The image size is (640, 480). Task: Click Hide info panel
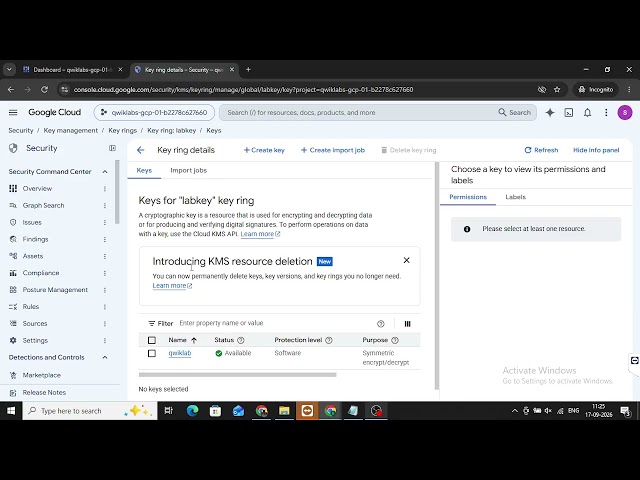tap(596, 150)
